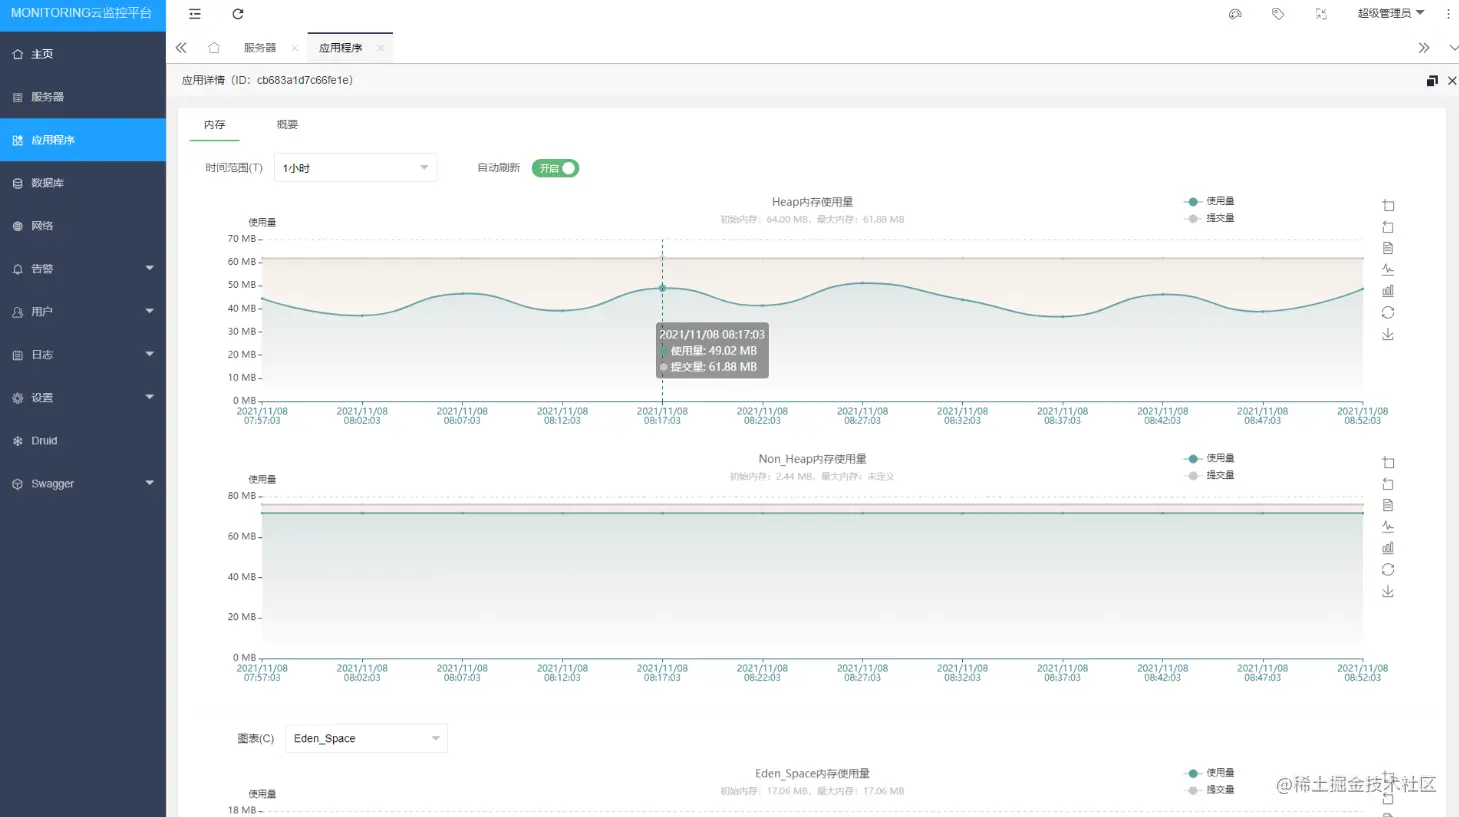Open data view for the Heap chart
Screen dimensions: 1459x817
click(1388, 249)
